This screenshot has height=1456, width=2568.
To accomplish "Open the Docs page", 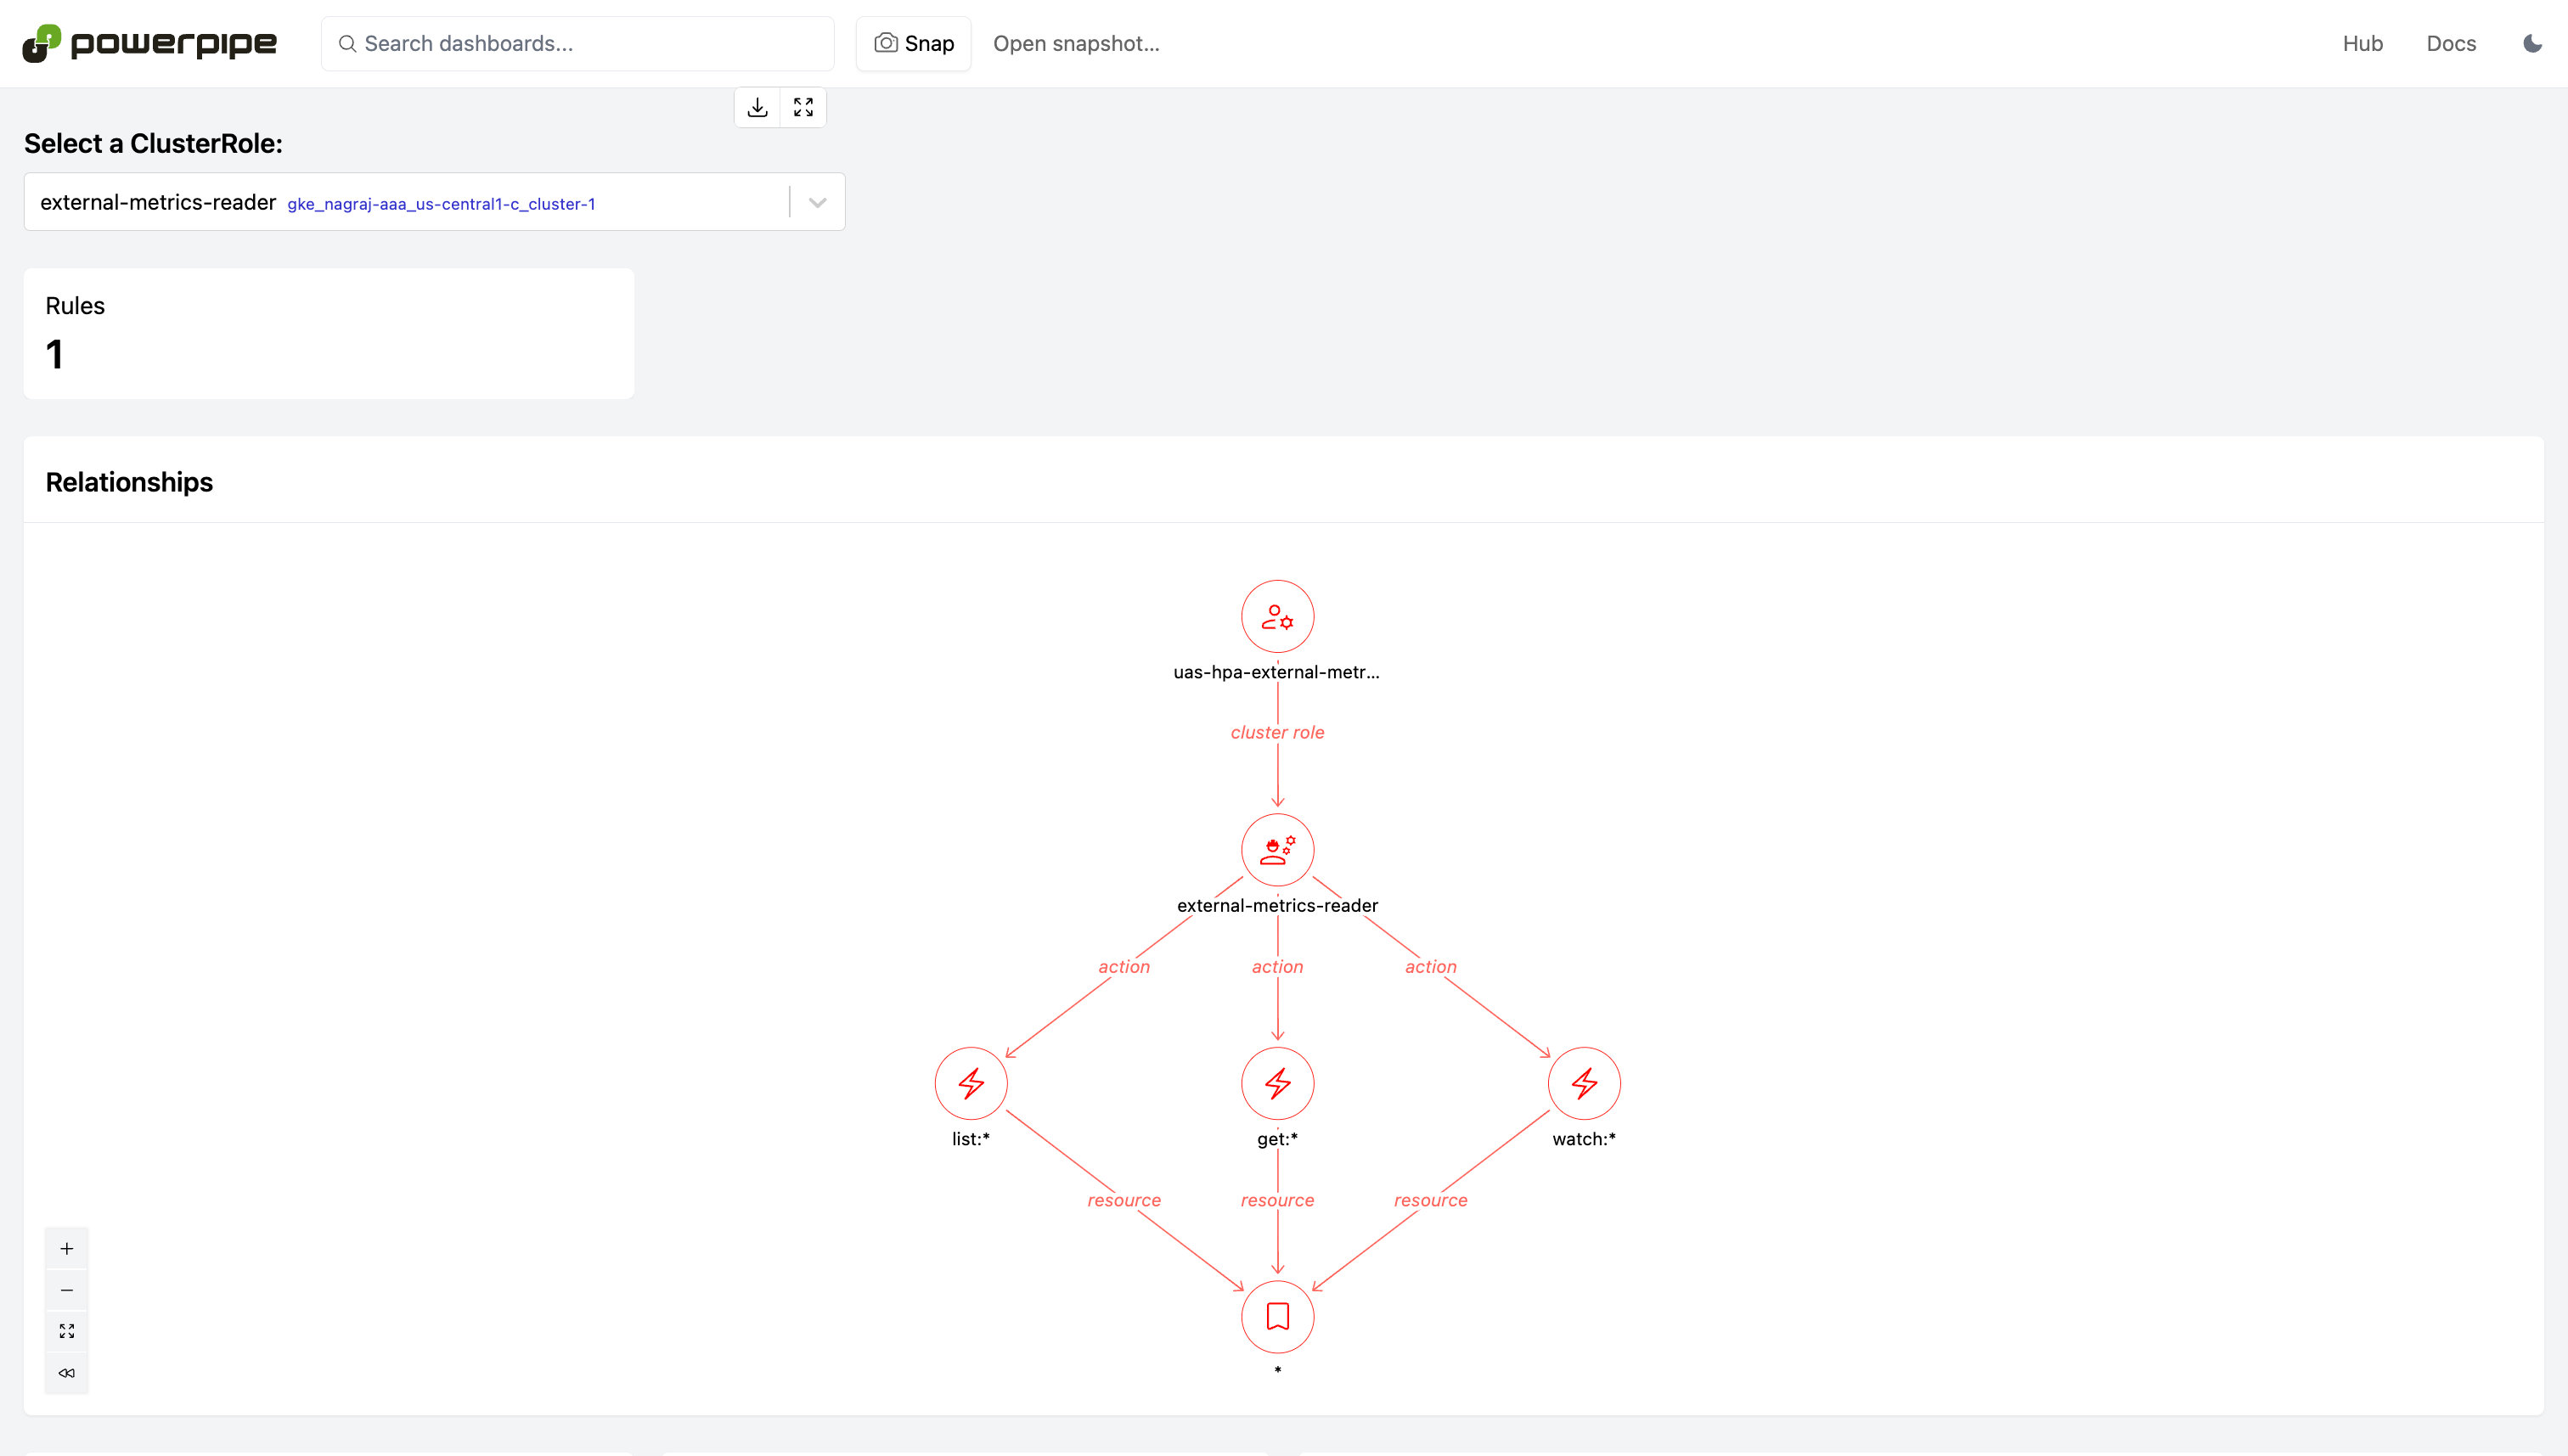I will [2450, 43].
